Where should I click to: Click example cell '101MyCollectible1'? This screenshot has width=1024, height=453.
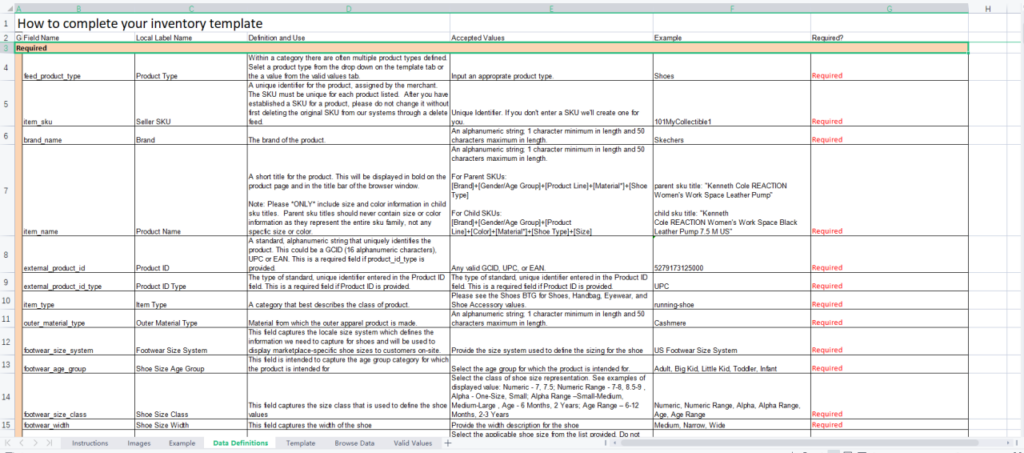731,104
